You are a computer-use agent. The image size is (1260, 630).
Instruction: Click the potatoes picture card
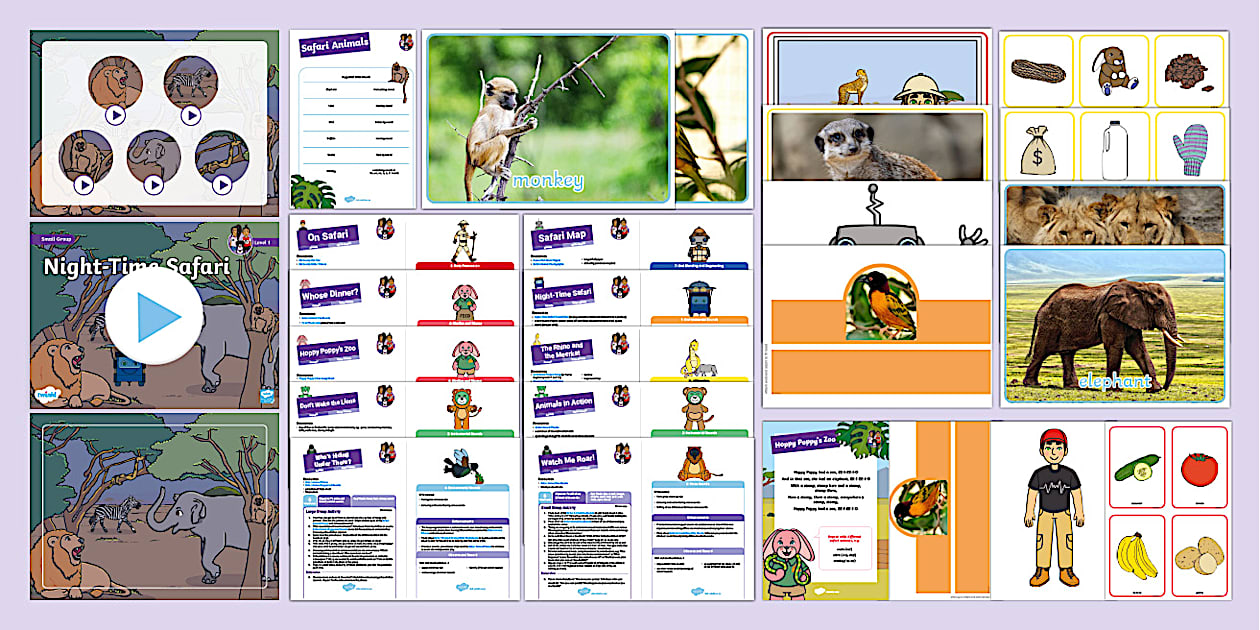tap(1197, 555)
